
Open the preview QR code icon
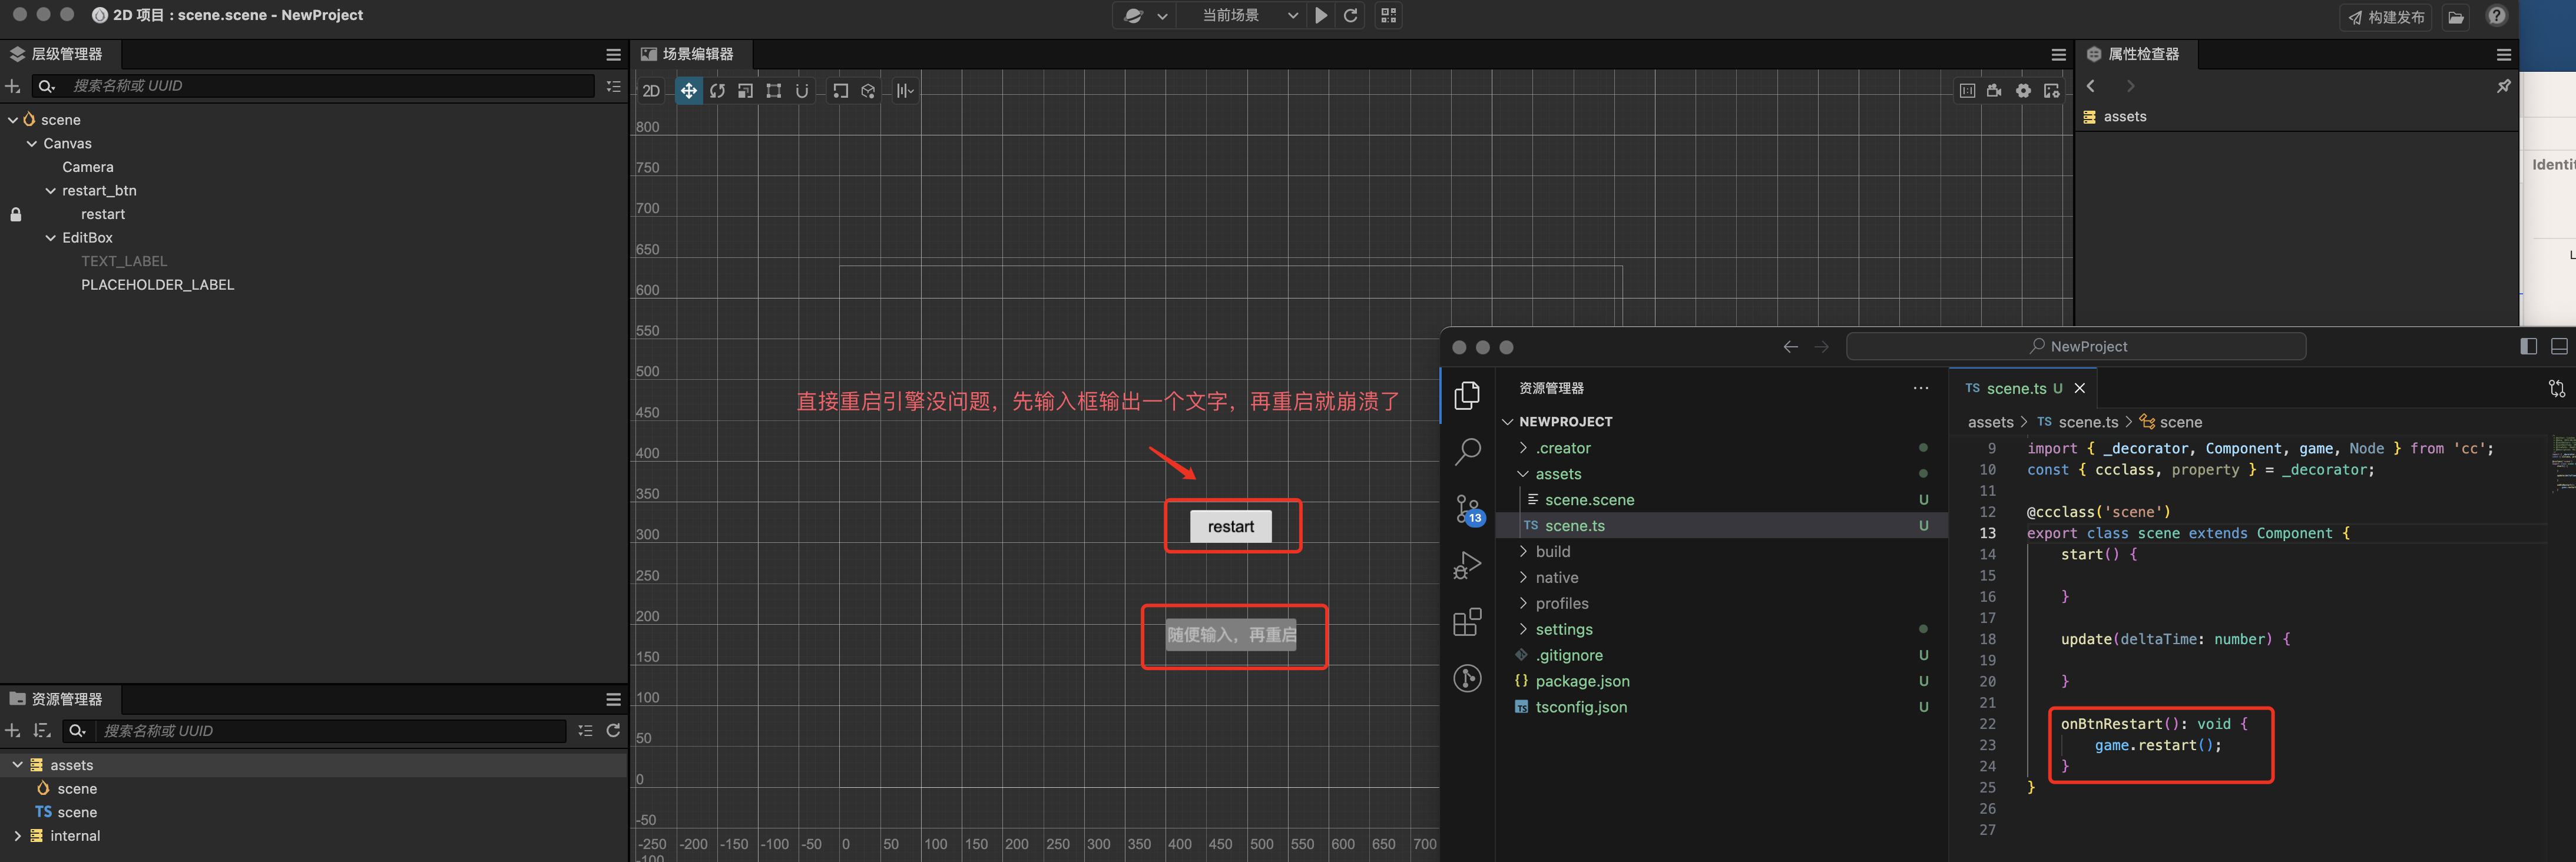click(x=1388, y=15)
